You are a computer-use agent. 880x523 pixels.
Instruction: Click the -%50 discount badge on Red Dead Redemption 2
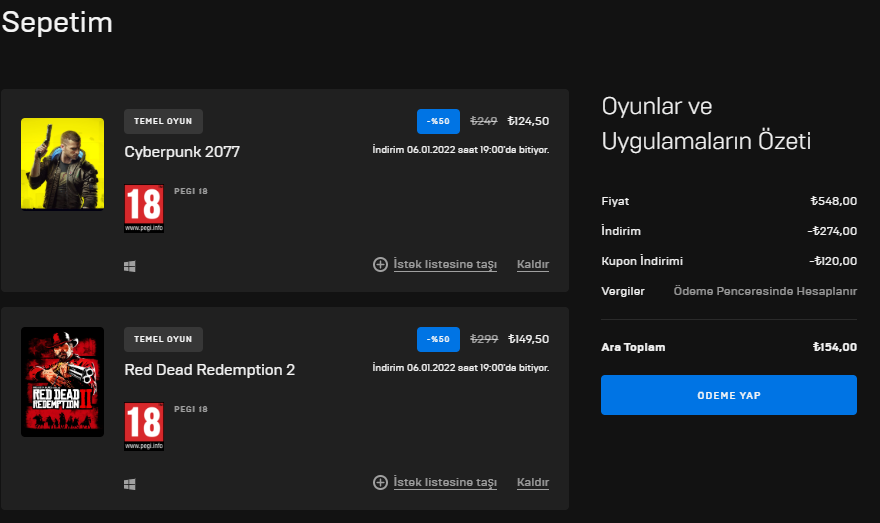[x=438, y=340]
